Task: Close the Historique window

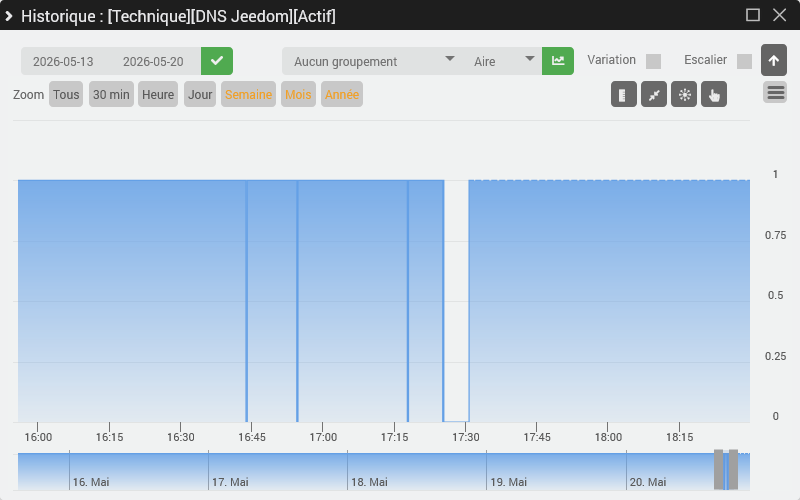Action: coord(779,15)
